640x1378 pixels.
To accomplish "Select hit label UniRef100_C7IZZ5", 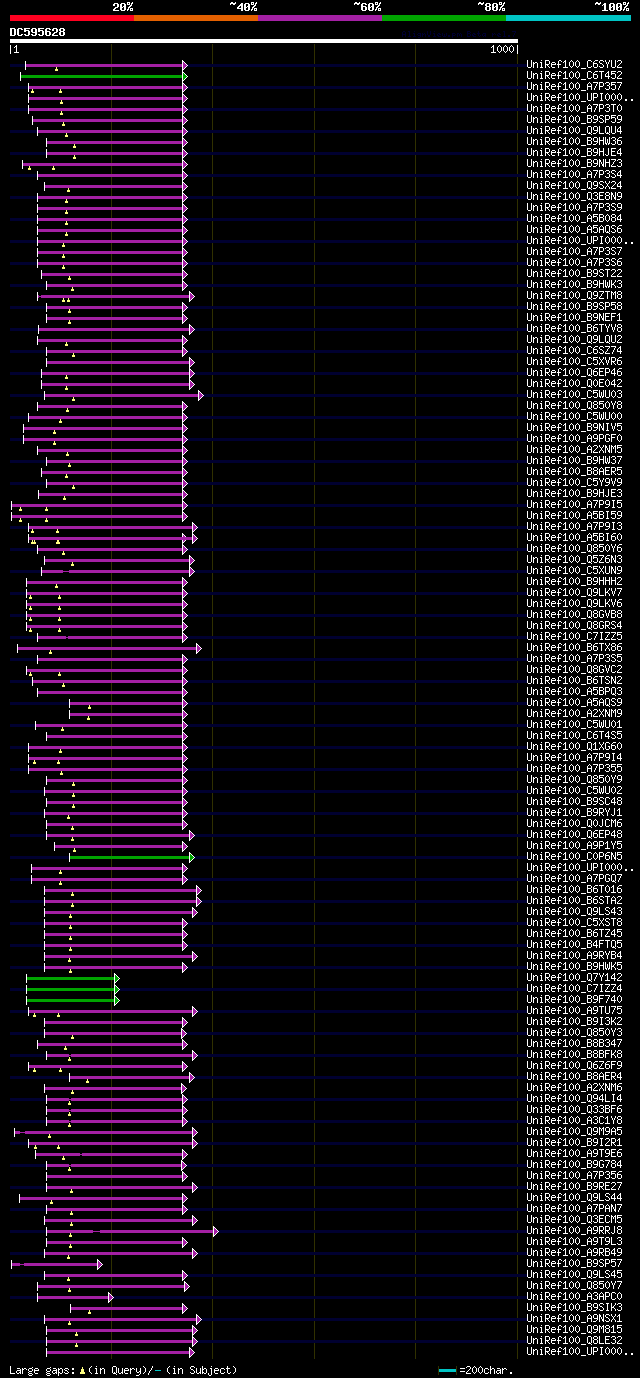I will tap(574, 636).
